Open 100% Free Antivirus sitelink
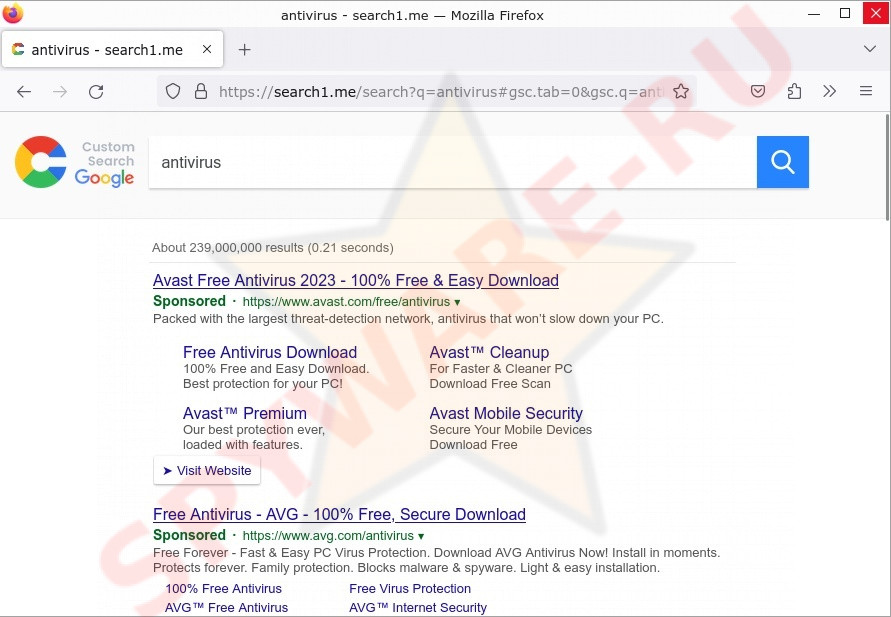Screen dimensions: 891x617 click(223, 589)
